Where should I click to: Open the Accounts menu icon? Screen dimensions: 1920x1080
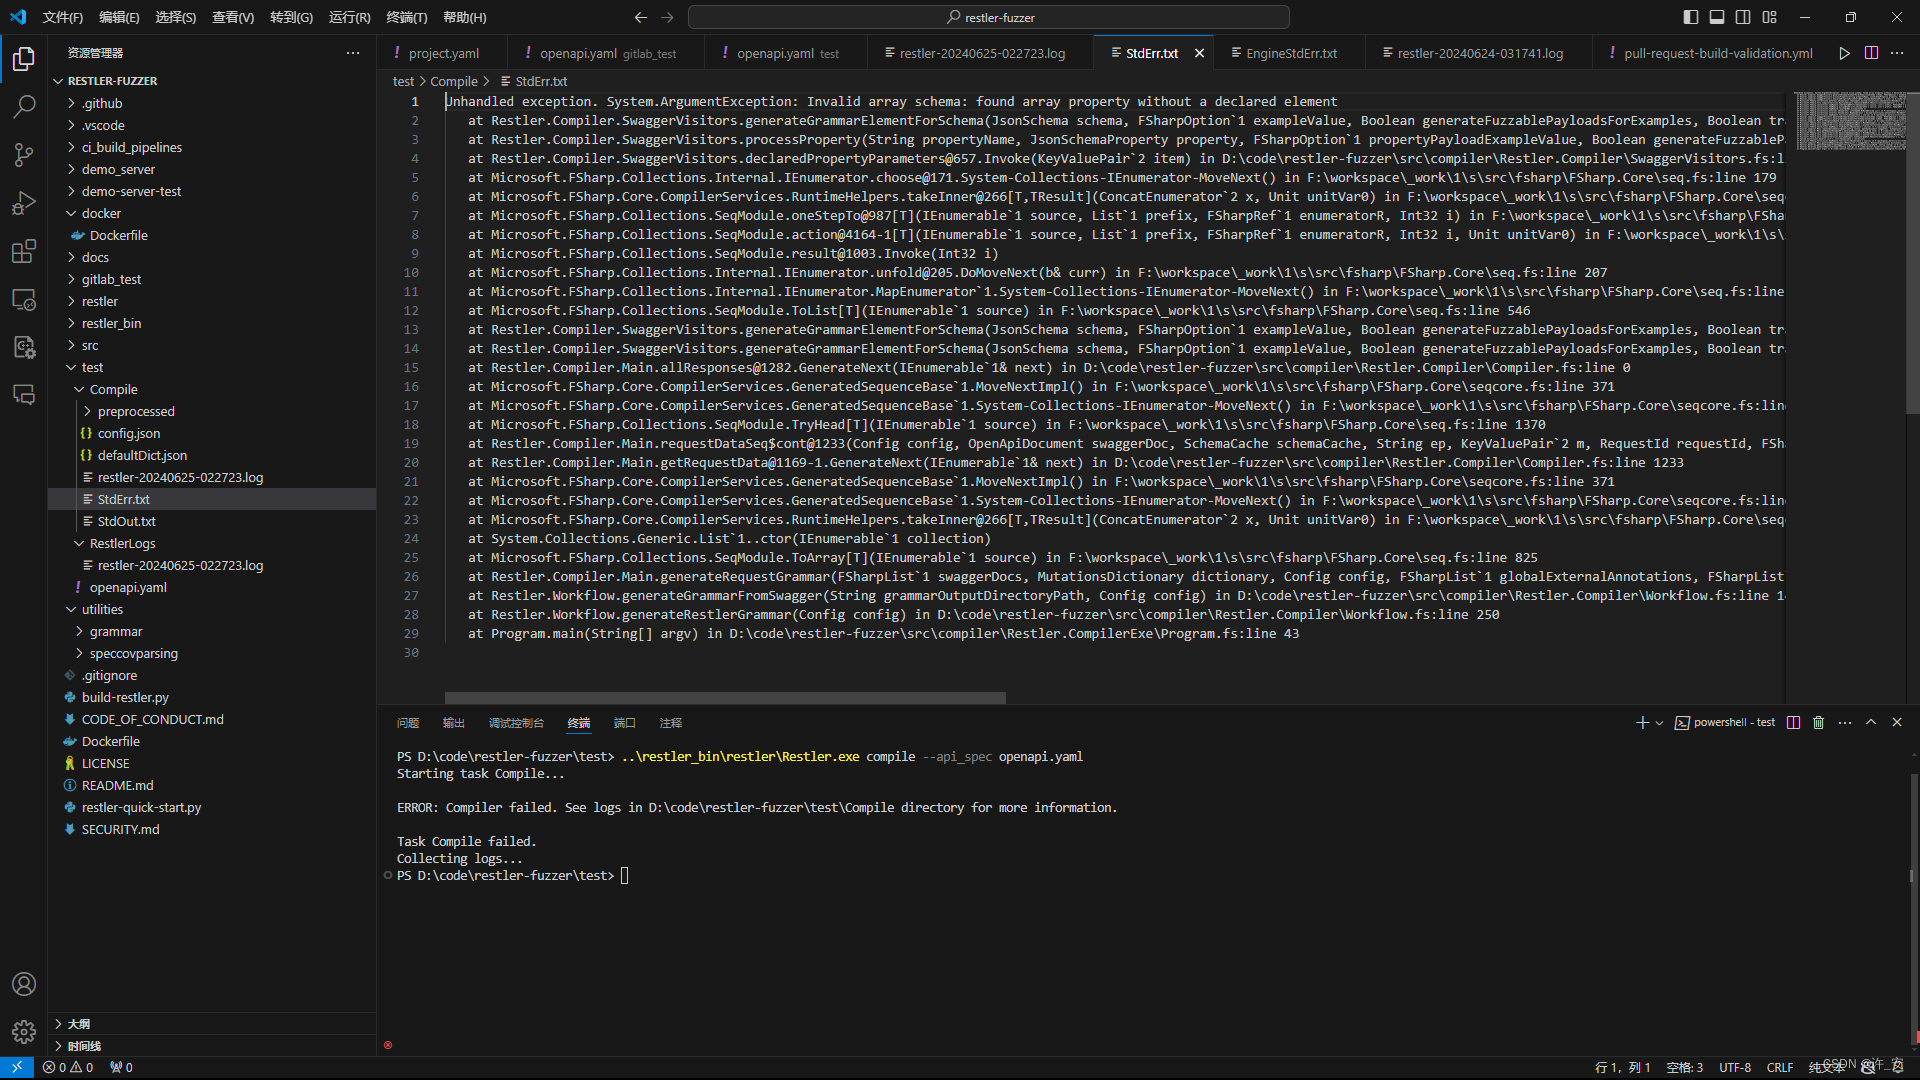[x=24, y=984]
